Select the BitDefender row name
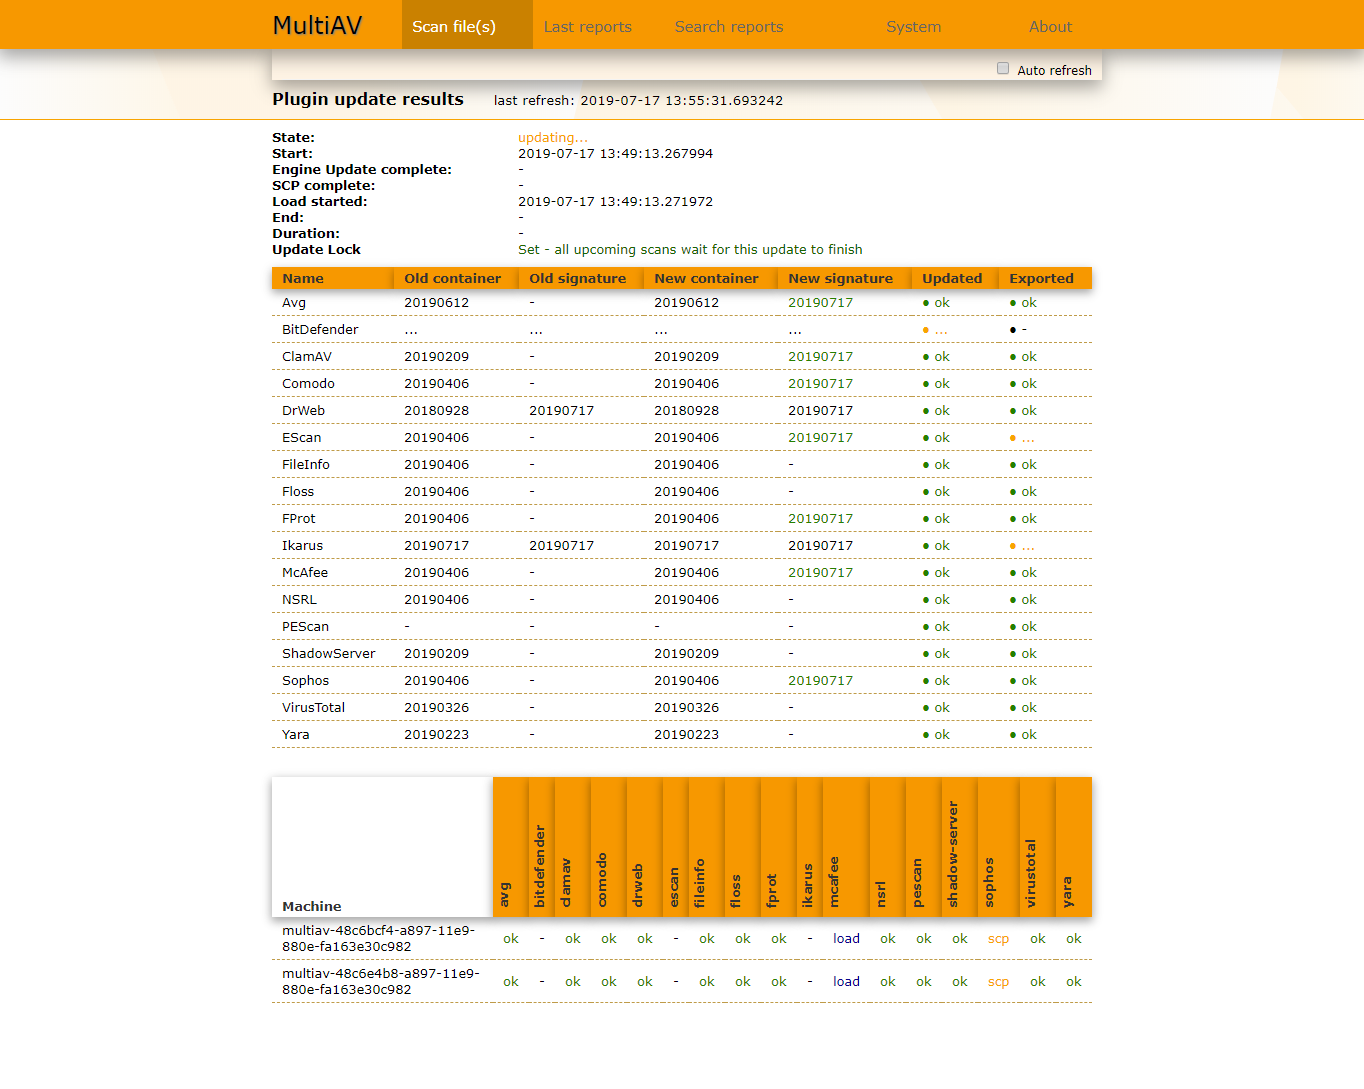The image size is (1364, 1089). 320,330
